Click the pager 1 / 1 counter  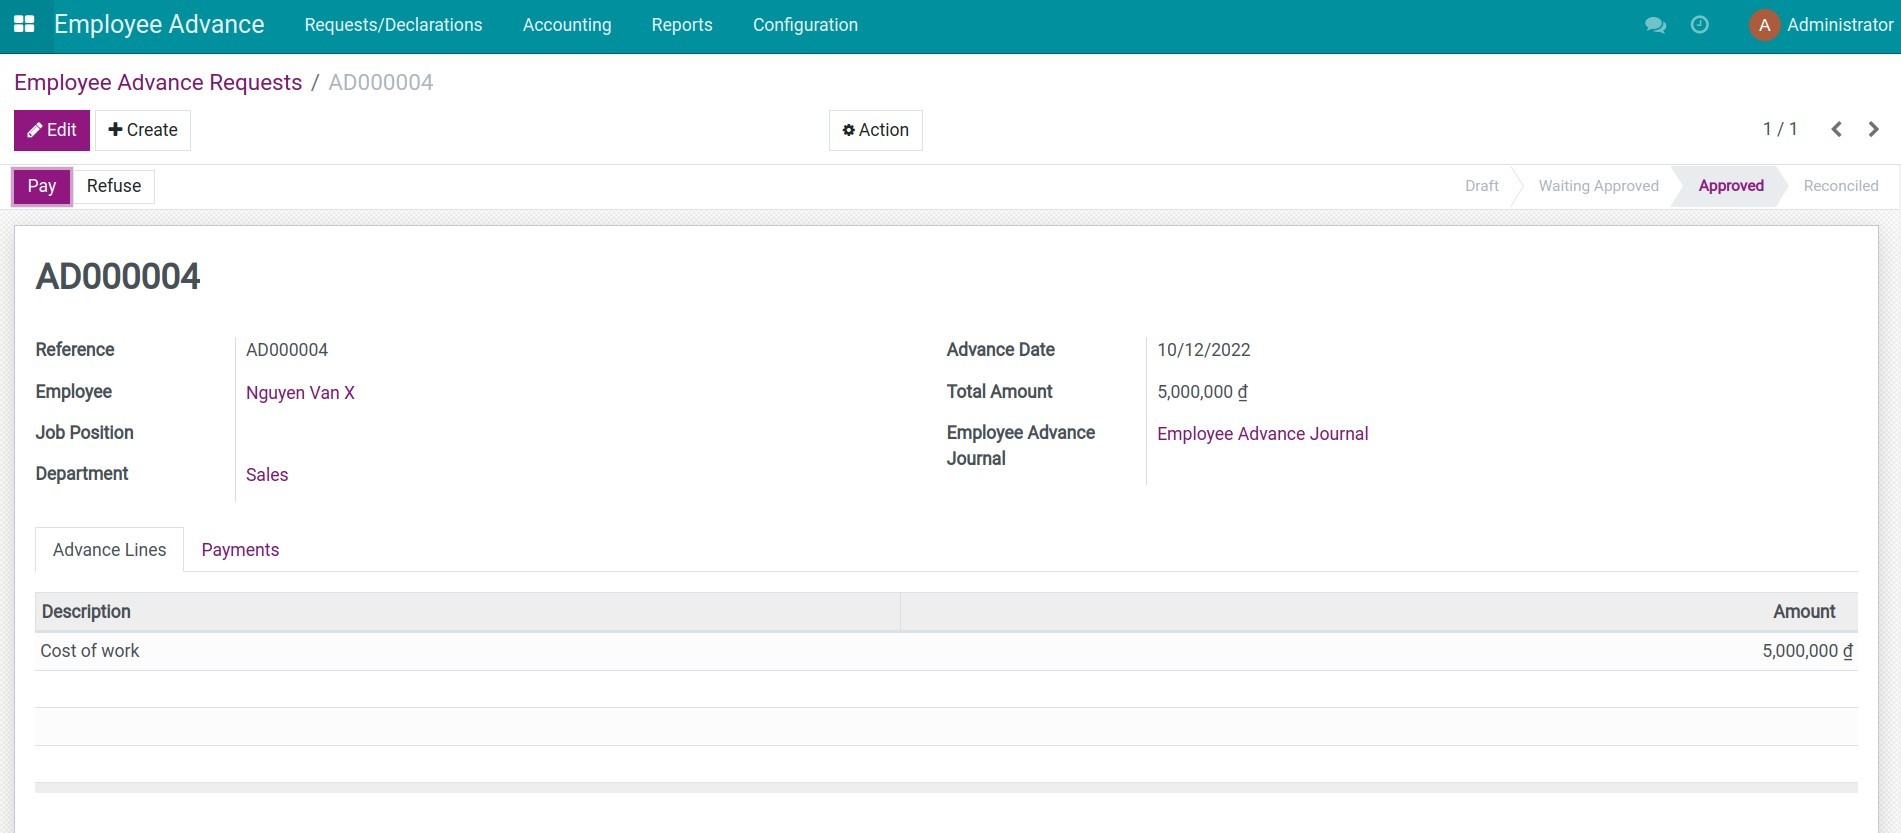pyautogui.click(x=1780, y=129)
